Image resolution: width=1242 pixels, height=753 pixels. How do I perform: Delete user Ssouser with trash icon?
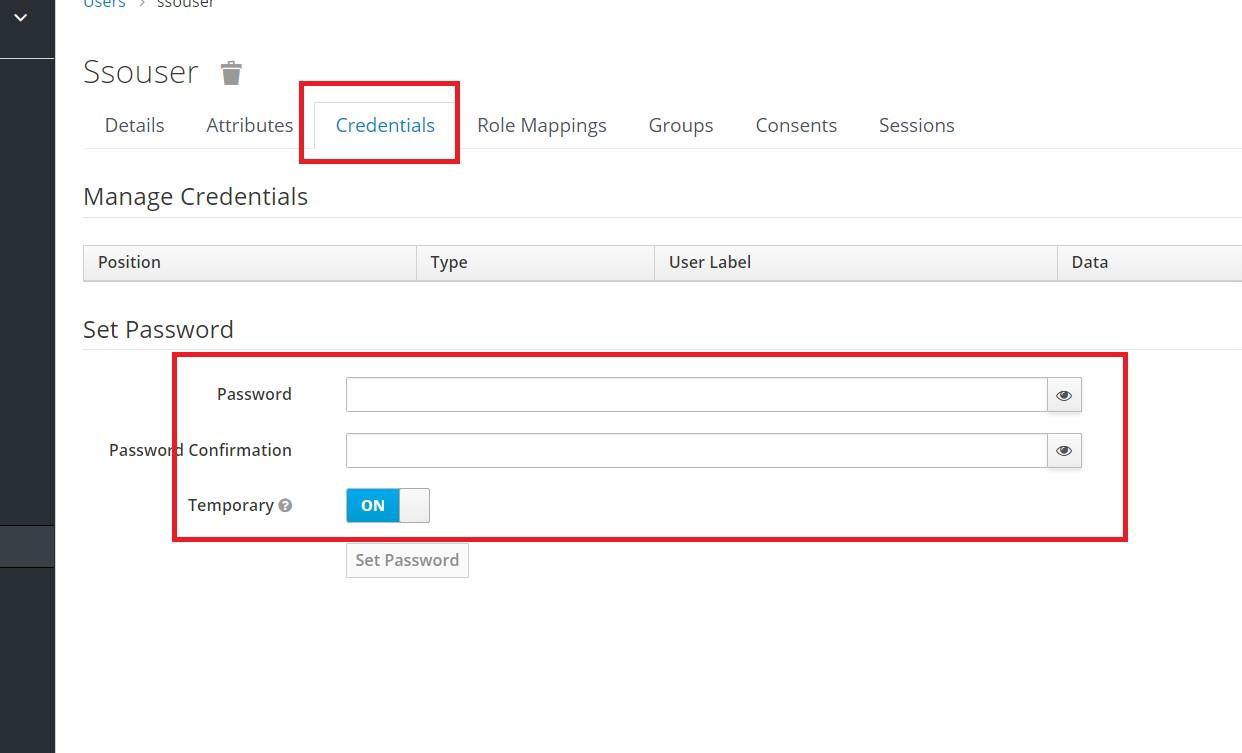231,73
